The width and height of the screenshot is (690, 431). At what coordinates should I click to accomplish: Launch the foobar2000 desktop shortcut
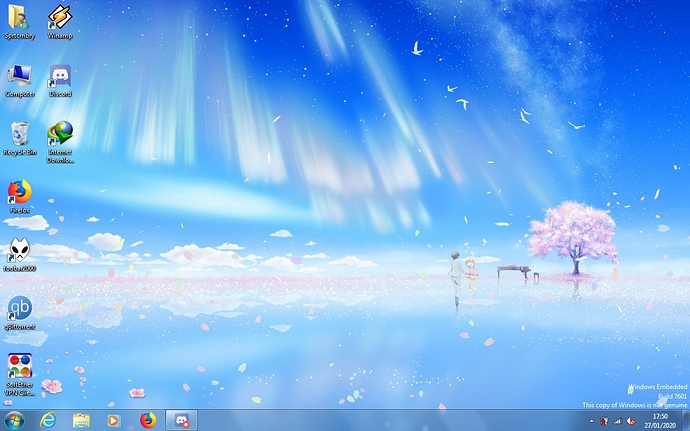[x=19, y=254]
